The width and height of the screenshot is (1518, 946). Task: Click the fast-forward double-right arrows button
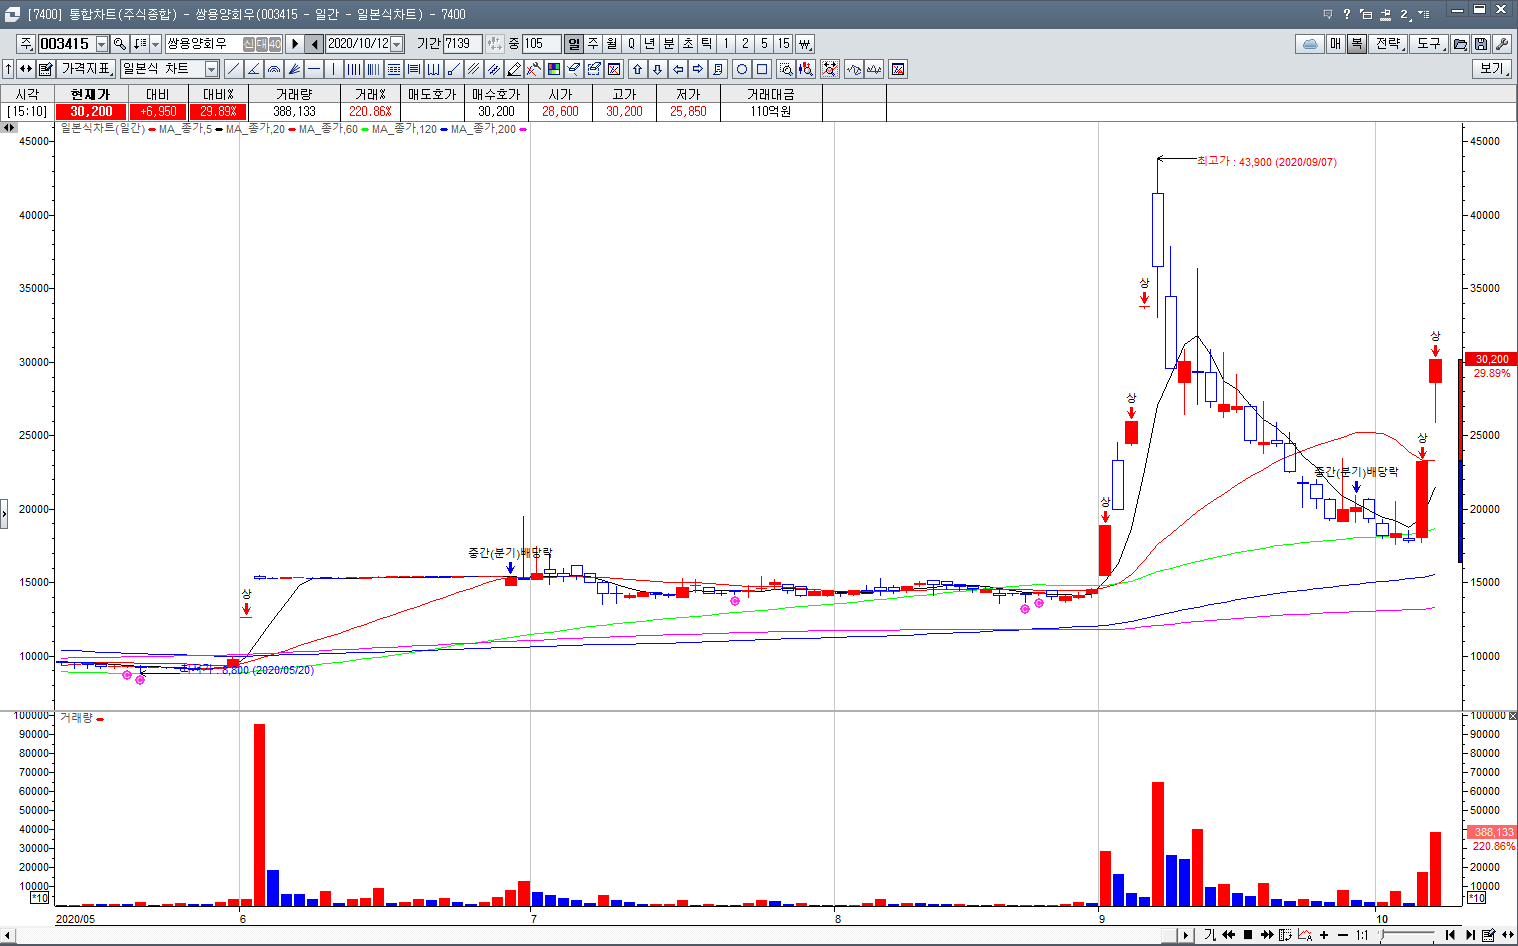pyautogui.click(x=1267, y=935)
